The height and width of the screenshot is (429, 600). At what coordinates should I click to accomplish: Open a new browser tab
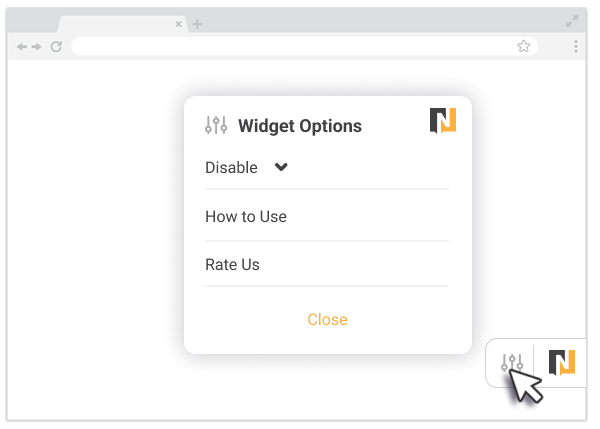pos(197,24)
